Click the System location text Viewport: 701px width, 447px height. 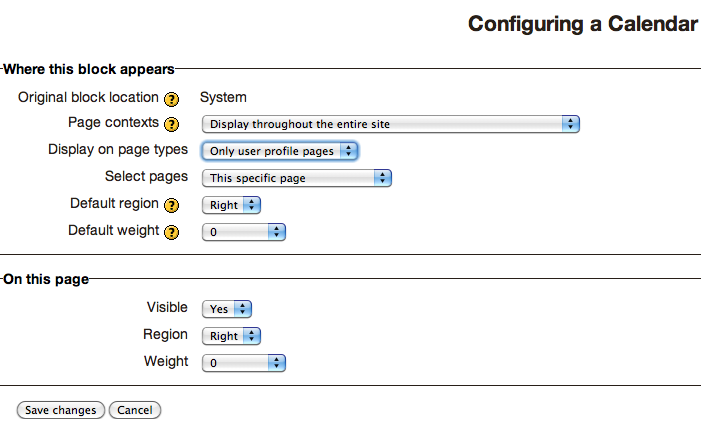click(x=223, y=97)
